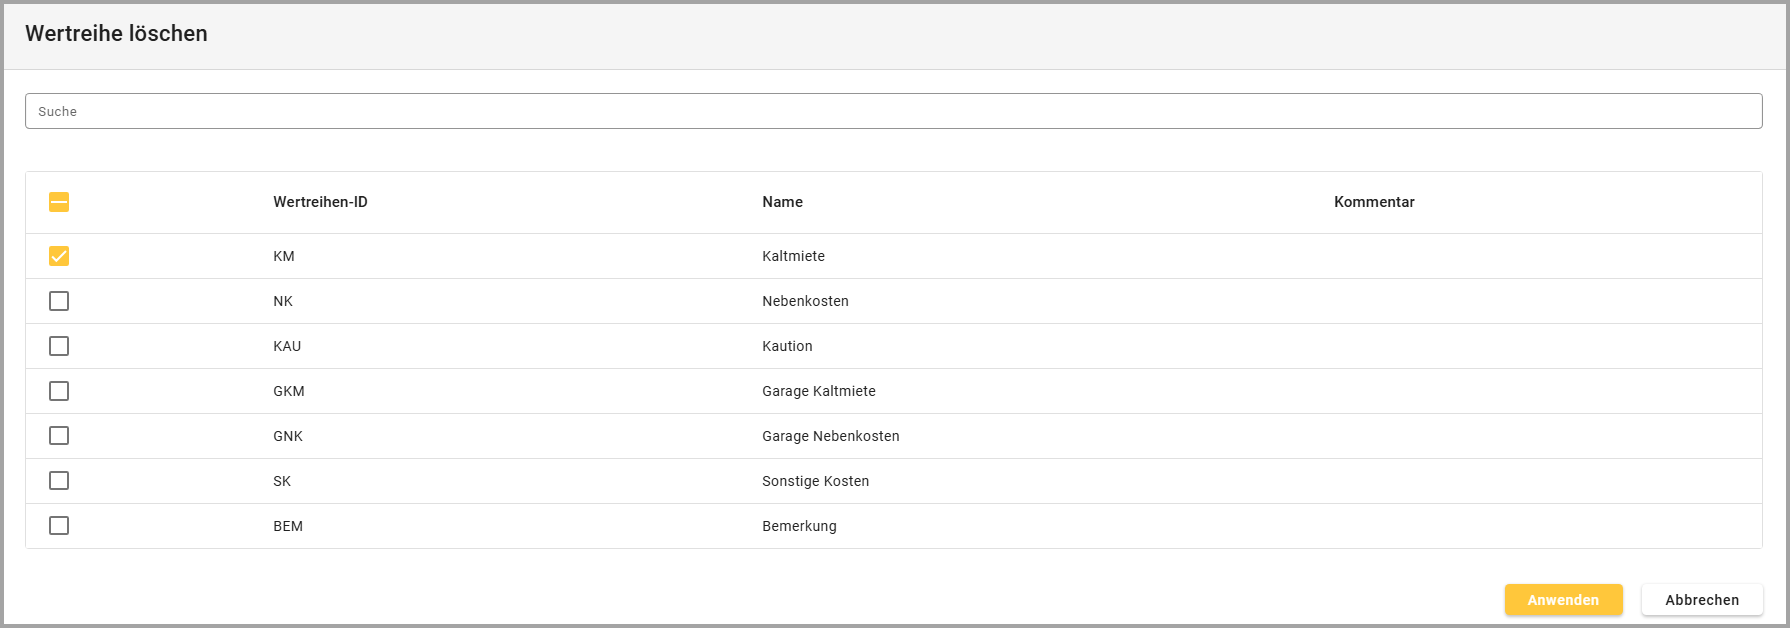Check the Nebenkosten (NK) row checkbox
1790x628 pixels.
pyautogui.click(x=59, y=301)
